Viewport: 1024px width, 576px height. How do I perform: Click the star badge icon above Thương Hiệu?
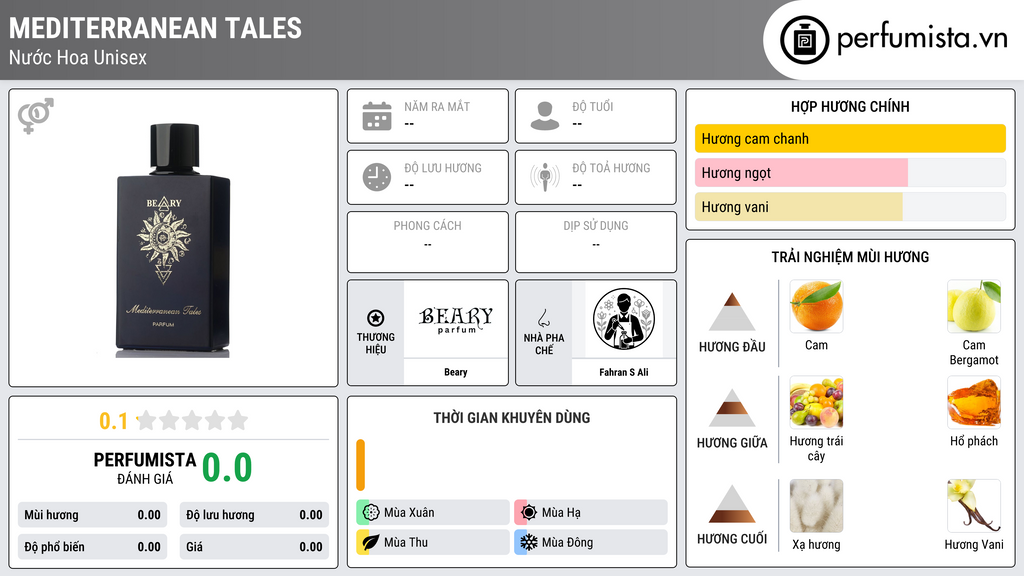pyautogui.click(x=376, y=318)
